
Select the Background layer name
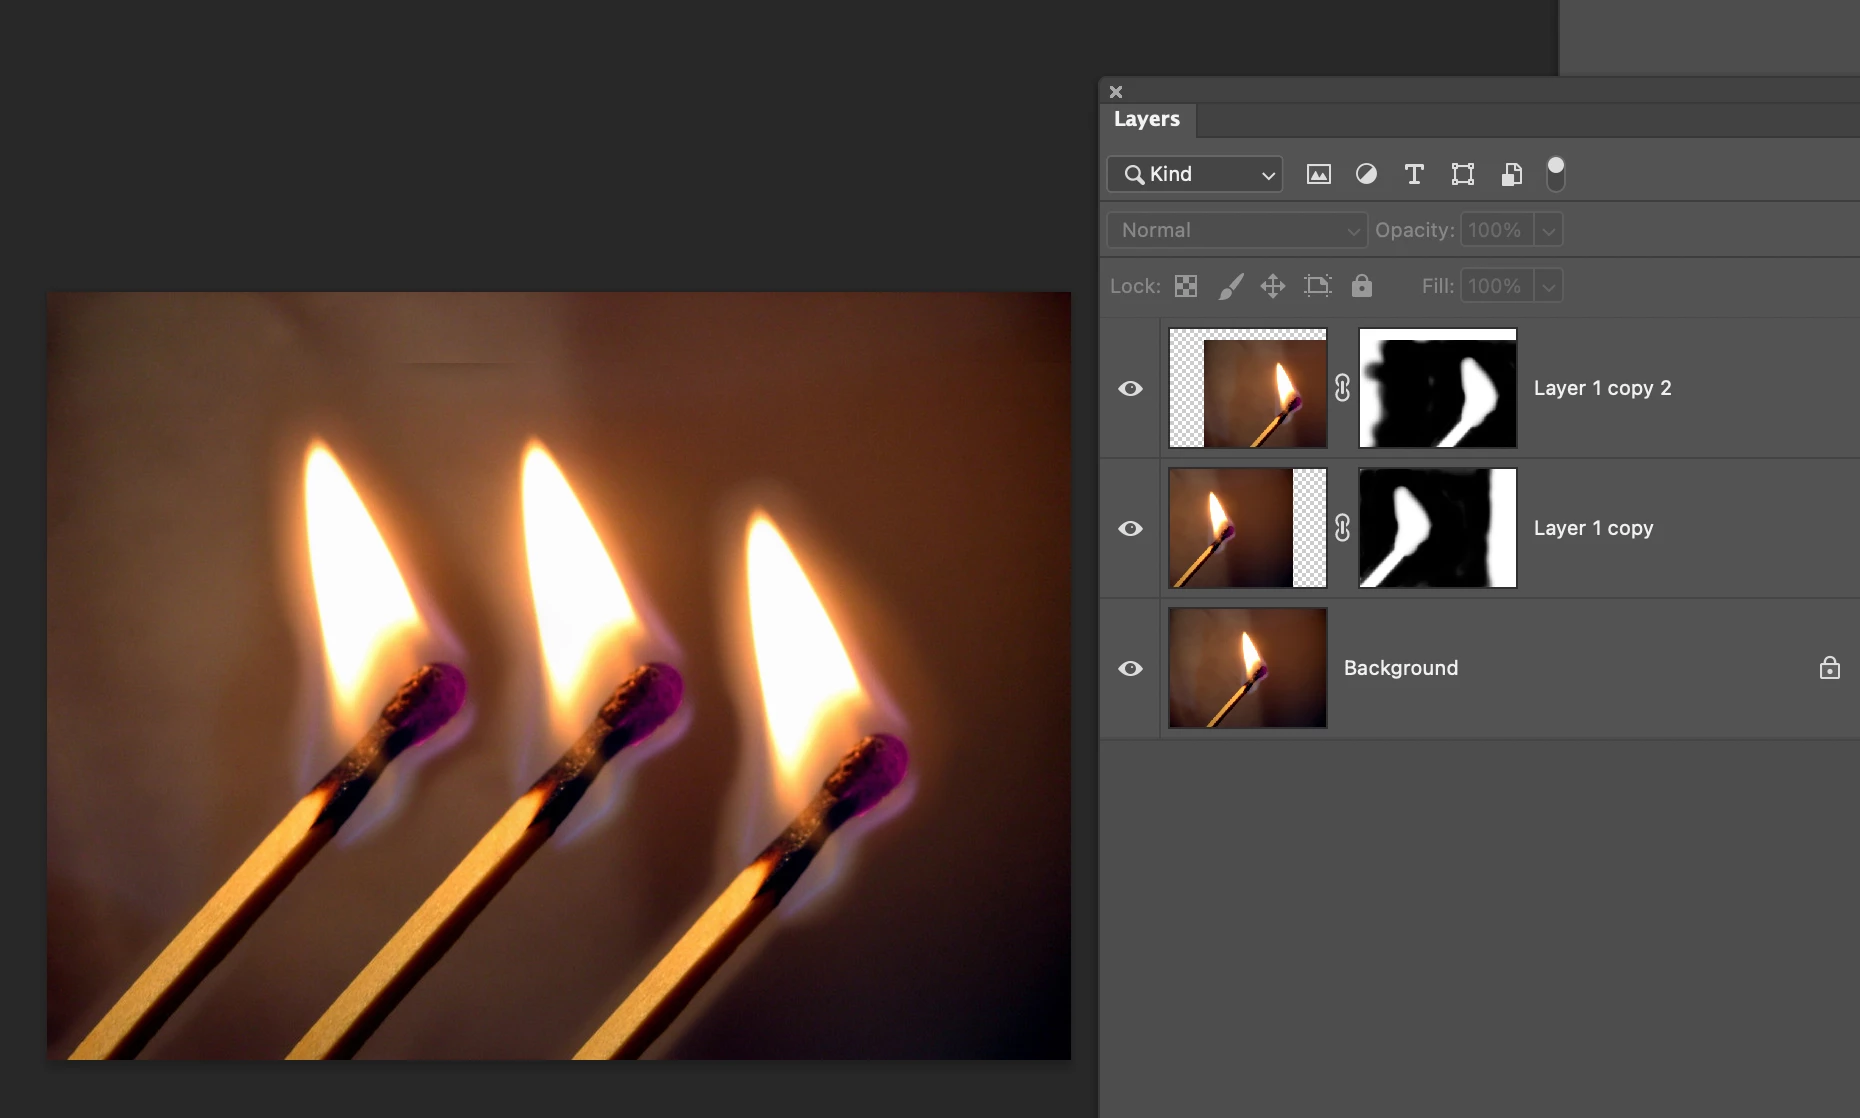pyautogui.click(x=1401, y=668)
